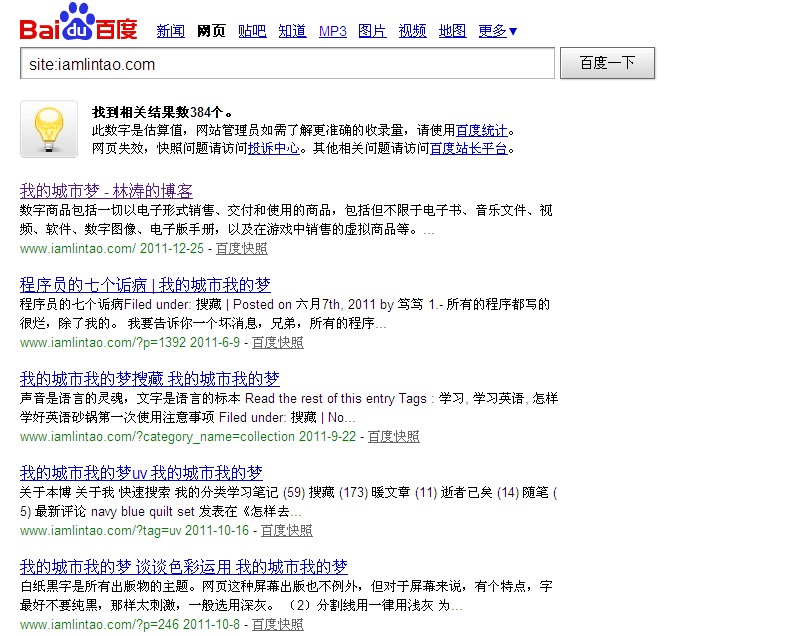Screen dimensions: 786x636
Task: Open the 百度统计 link
Action: click(x=481, y=130)
